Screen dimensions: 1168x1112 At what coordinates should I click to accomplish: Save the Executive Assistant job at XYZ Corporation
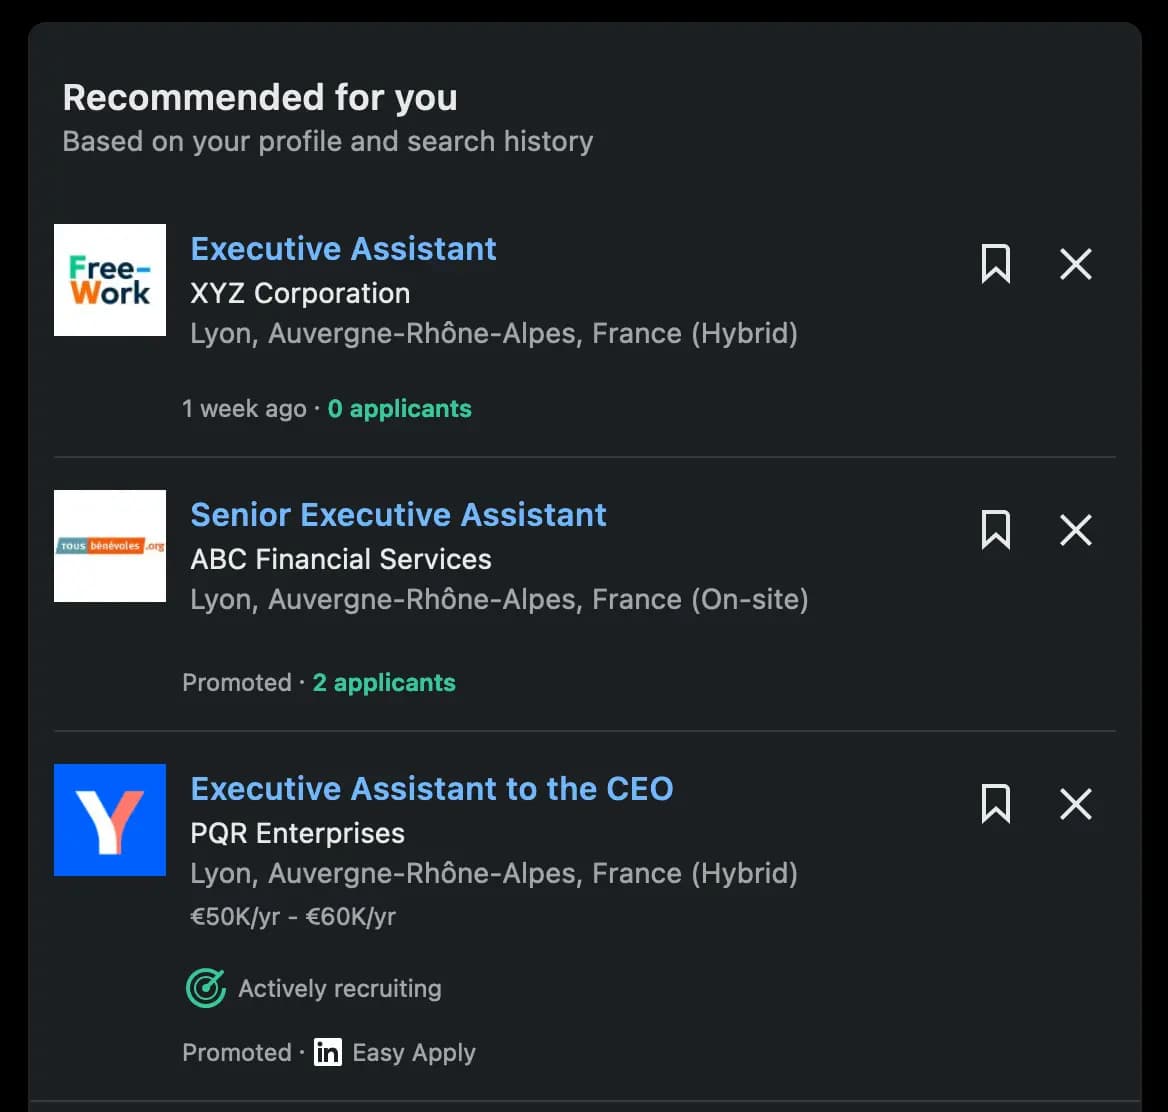[x=996, y=264]
